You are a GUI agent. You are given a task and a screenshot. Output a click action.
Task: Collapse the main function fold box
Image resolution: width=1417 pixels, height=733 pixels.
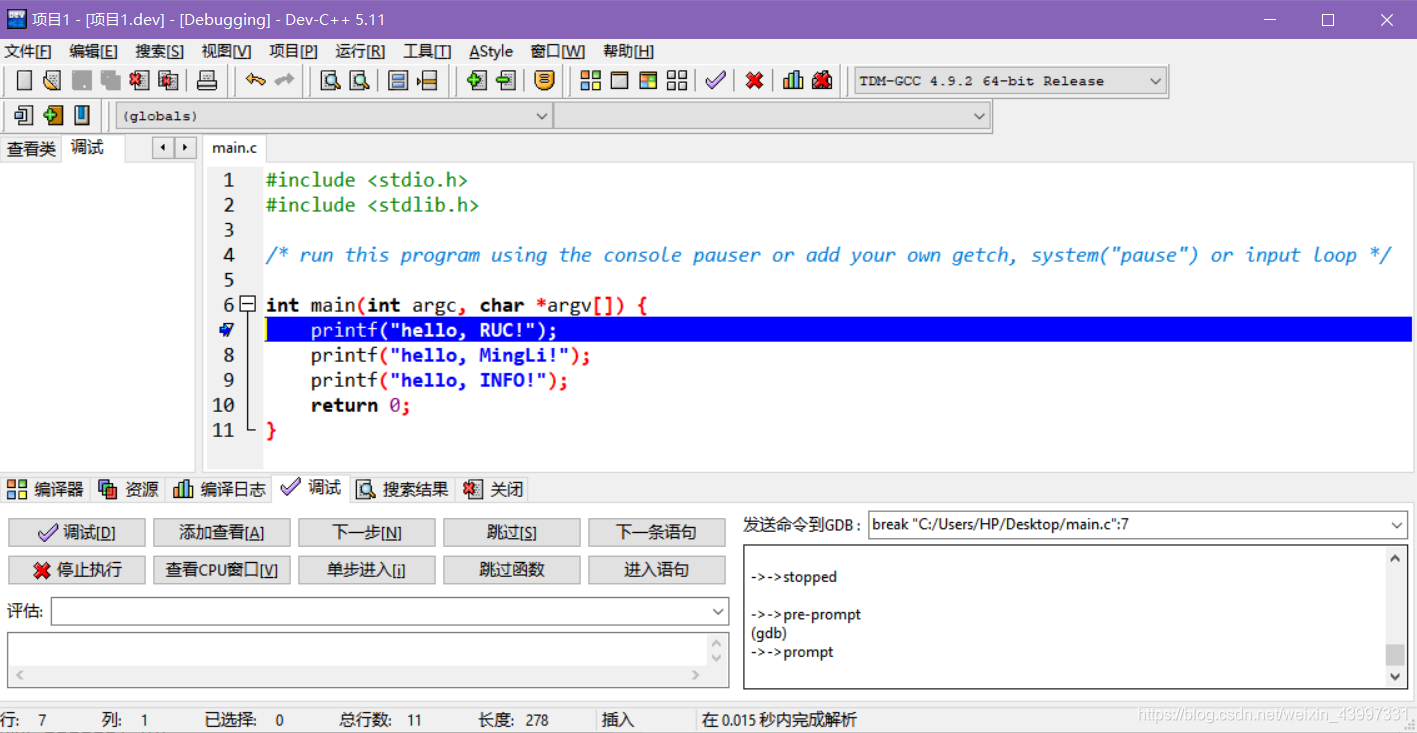[247, 304]
